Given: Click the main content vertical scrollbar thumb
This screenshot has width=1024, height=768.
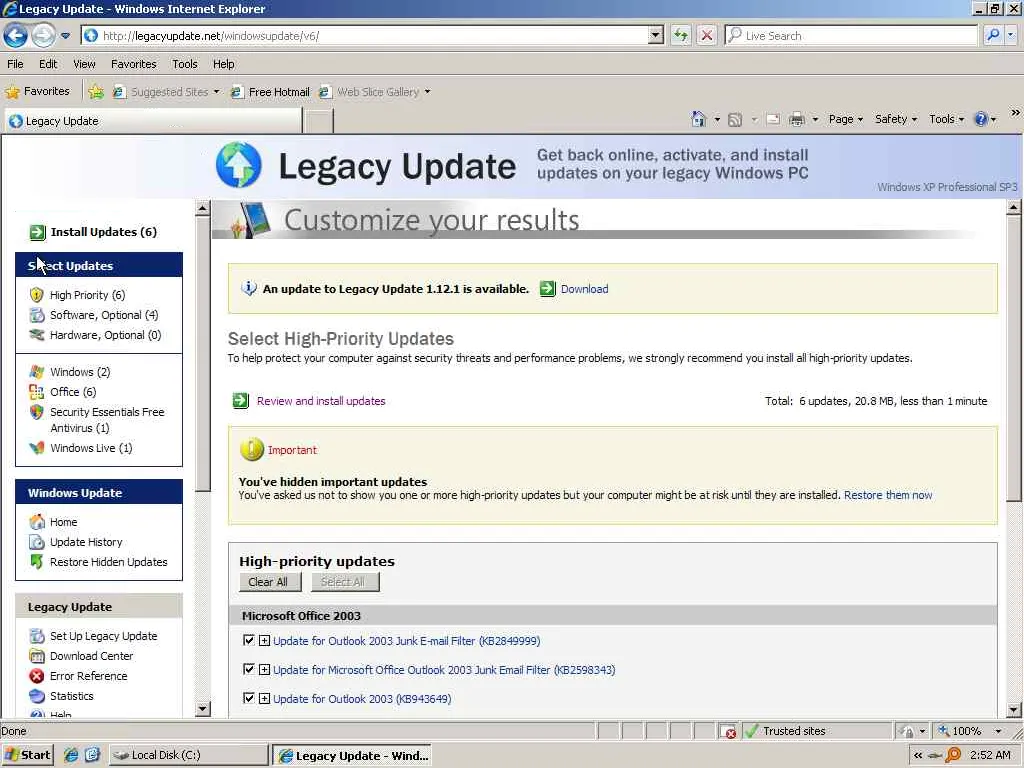Looking at the screenshot, I should [x=1014, y=359].
